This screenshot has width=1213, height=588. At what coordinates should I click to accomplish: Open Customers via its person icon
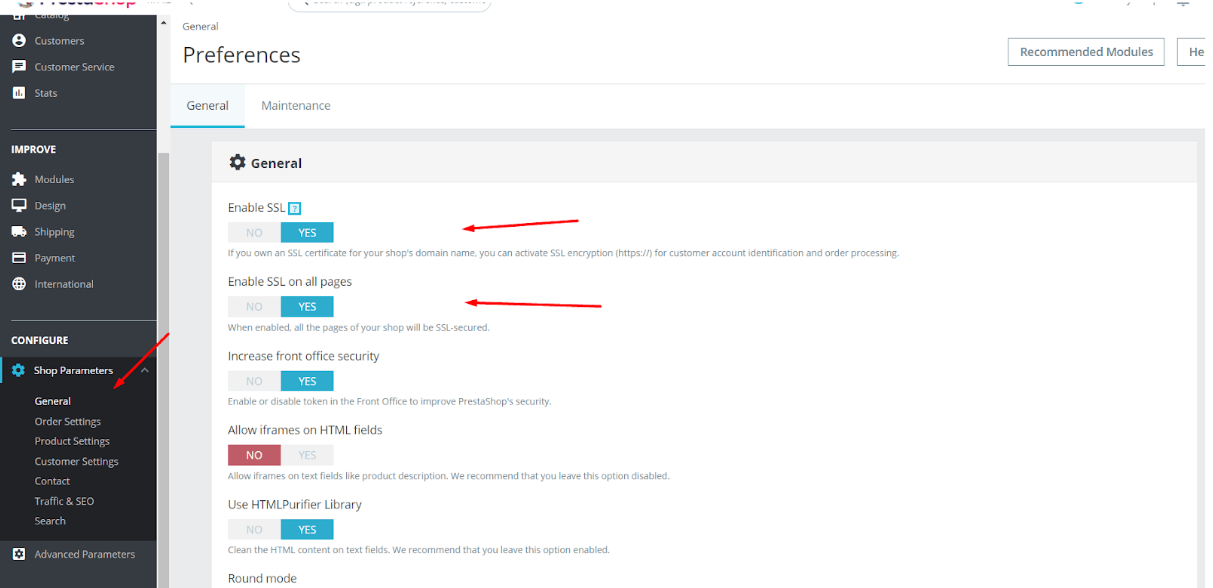(18, 41)
